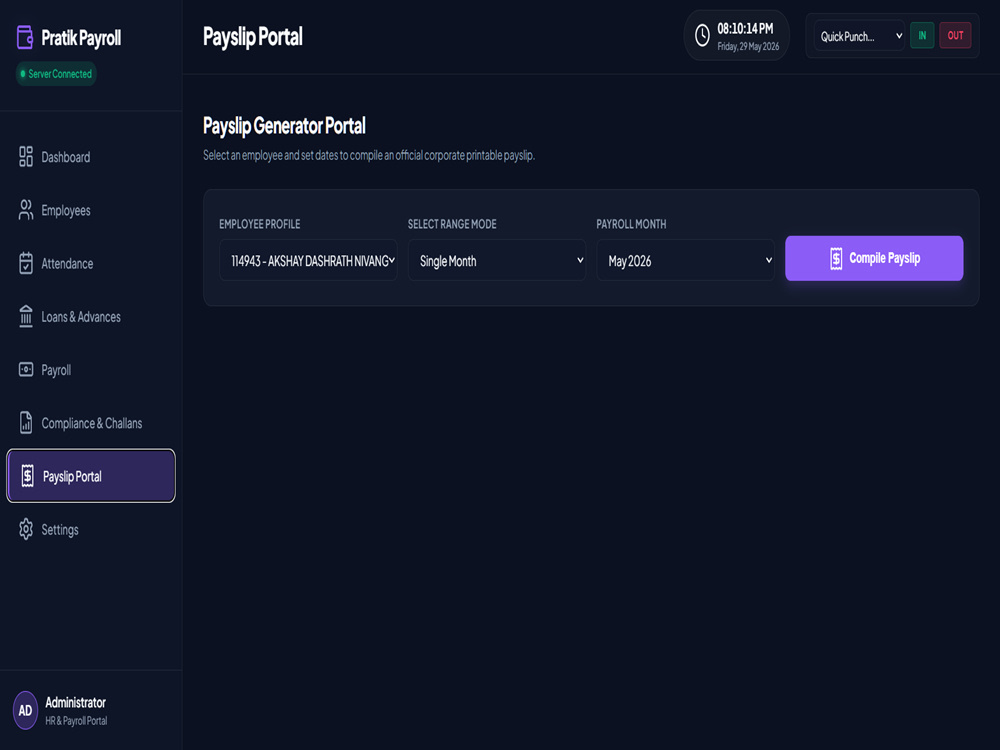The width and height of the screenshot is (1000, 750).
Task: Click the HR & Payroll Portal subtitle
Action: 76,721
